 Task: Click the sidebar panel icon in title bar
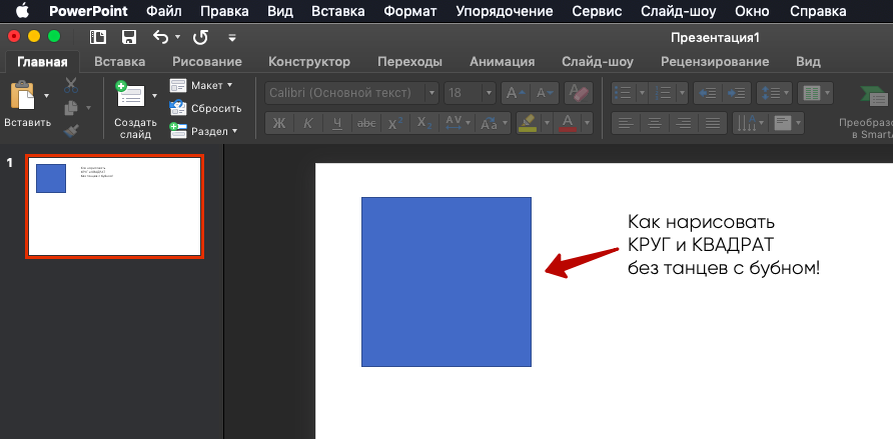(98, 38)
